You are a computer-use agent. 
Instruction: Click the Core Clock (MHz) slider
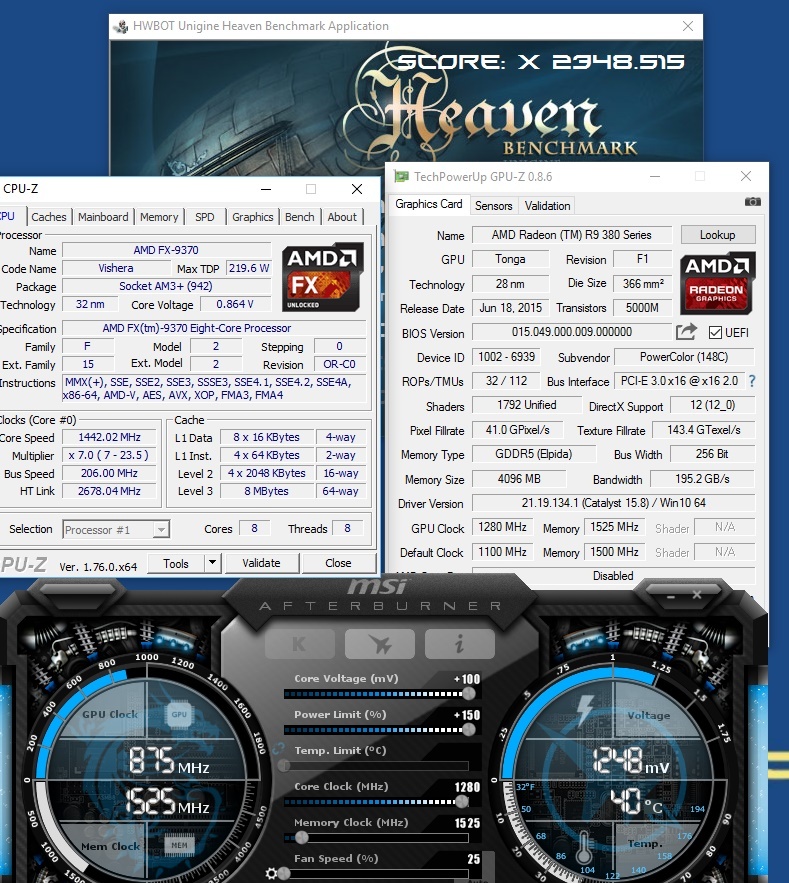[376, 801]
